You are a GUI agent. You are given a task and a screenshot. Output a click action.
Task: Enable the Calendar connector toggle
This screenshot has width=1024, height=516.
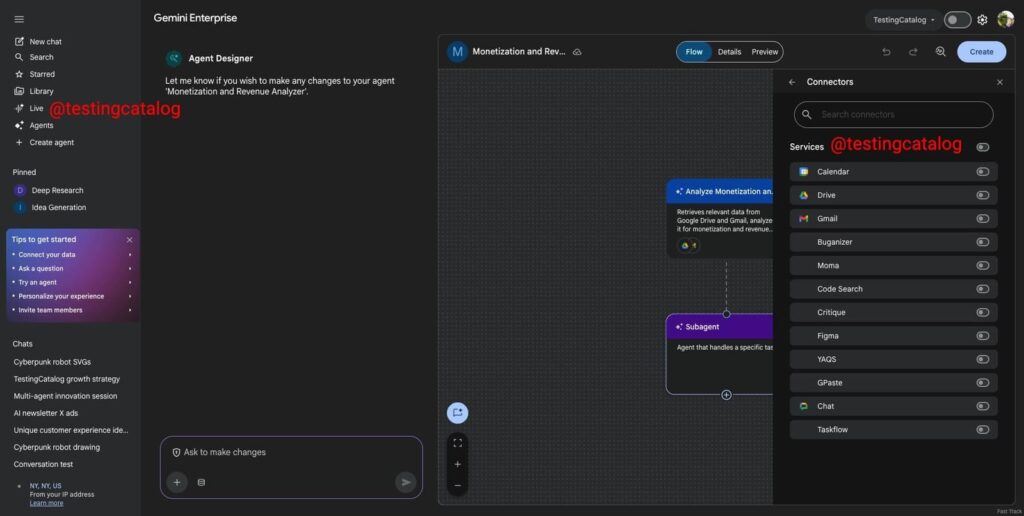coord(983,172)
